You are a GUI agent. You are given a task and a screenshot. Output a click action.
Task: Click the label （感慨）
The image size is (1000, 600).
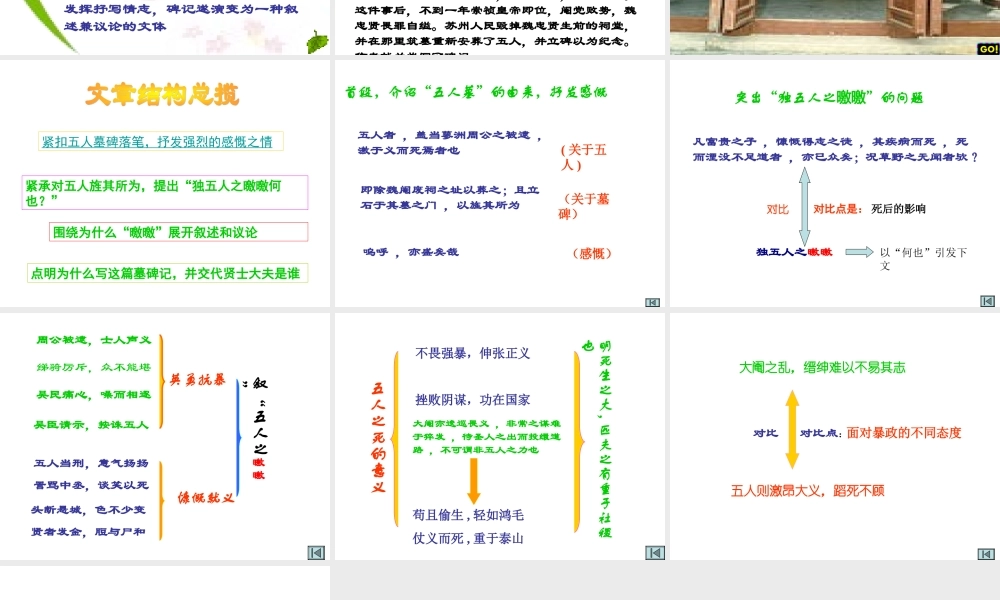(592, 254)
